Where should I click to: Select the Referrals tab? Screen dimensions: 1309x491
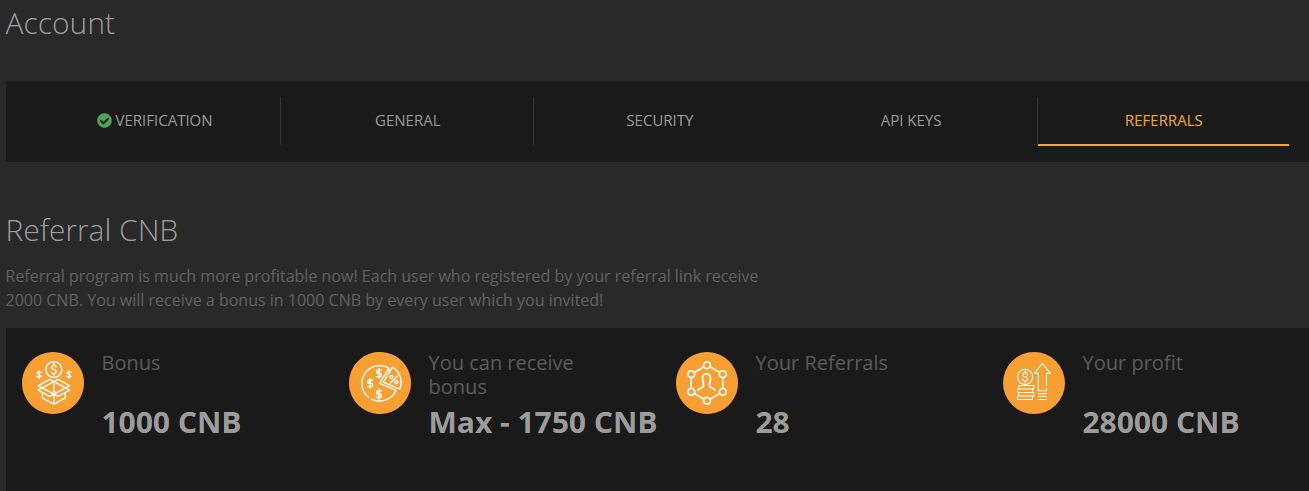[x=1163, y=121]
